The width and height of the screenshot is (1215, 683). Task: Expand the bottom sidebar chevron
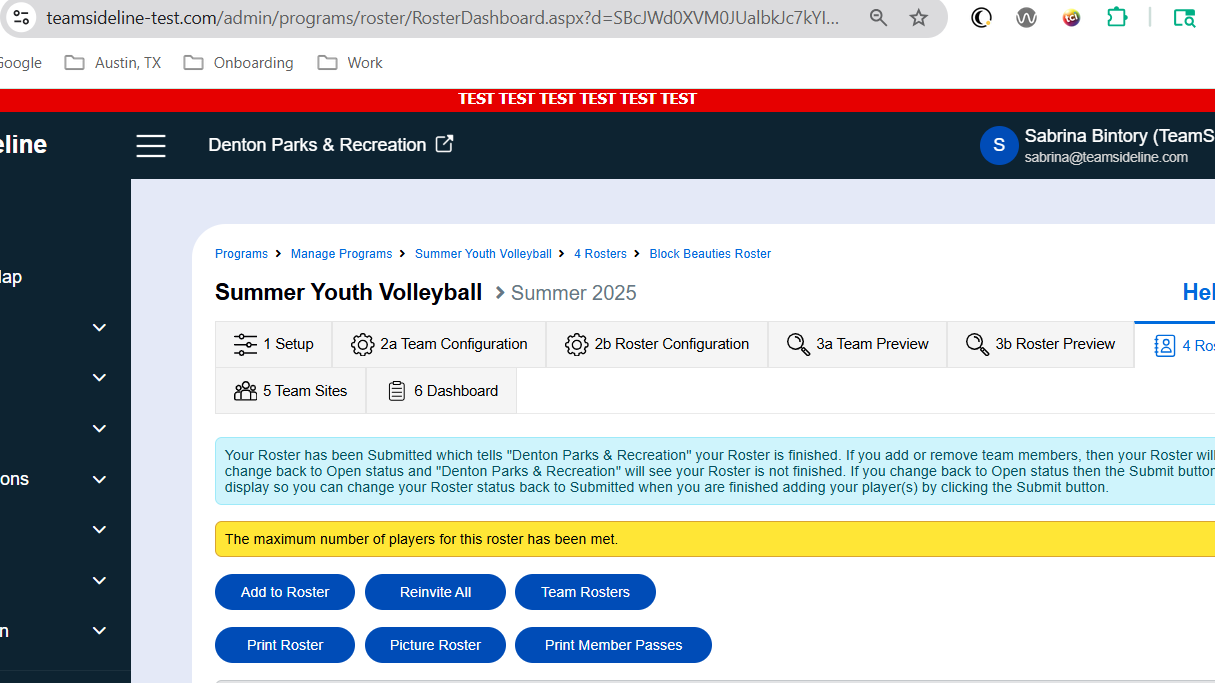pos(99,630)
